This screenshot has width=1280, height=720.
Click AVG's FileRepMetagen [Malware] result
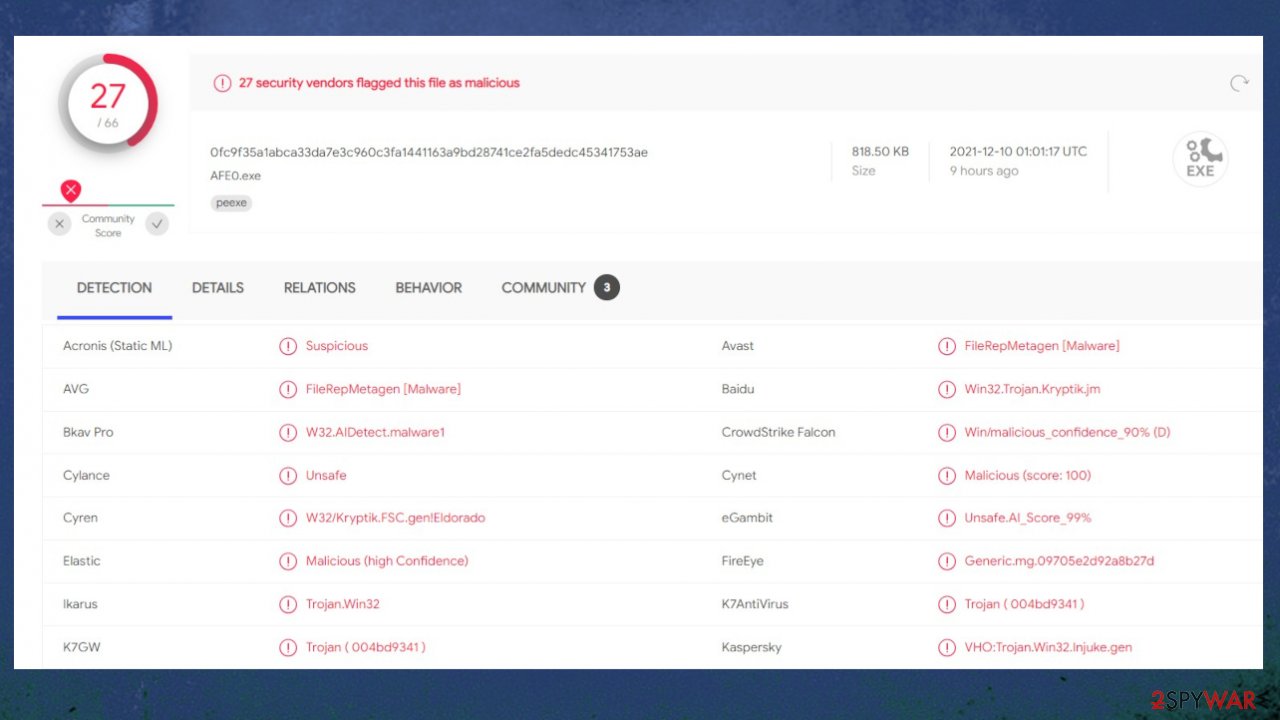pos(383,389)
